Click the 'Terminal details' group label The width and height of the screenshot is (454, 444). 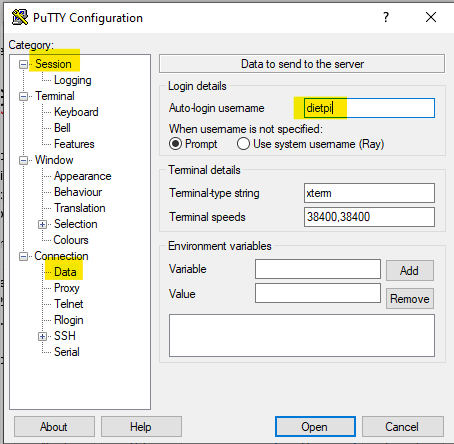(204, 170)
